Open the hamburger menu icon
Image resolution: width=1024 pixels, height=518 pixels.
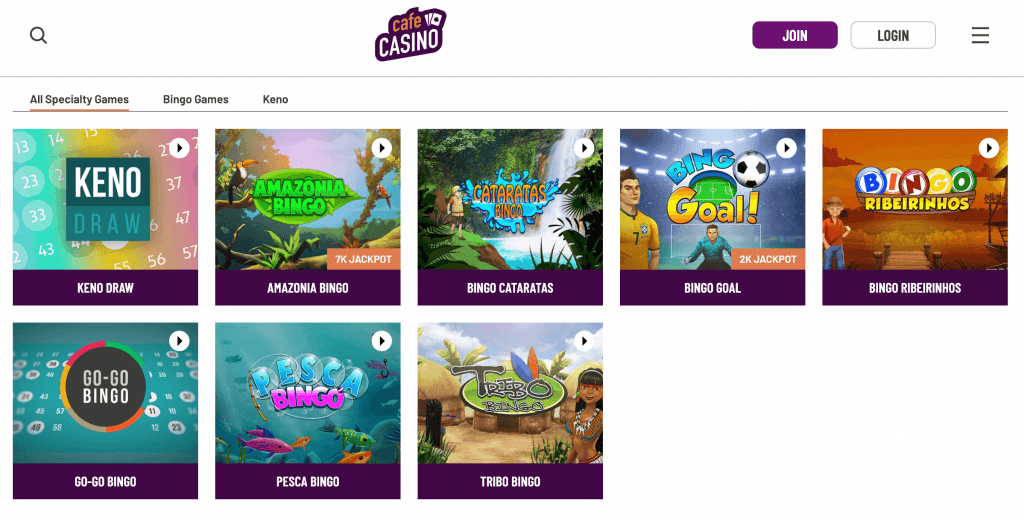(x=980, y=35)
